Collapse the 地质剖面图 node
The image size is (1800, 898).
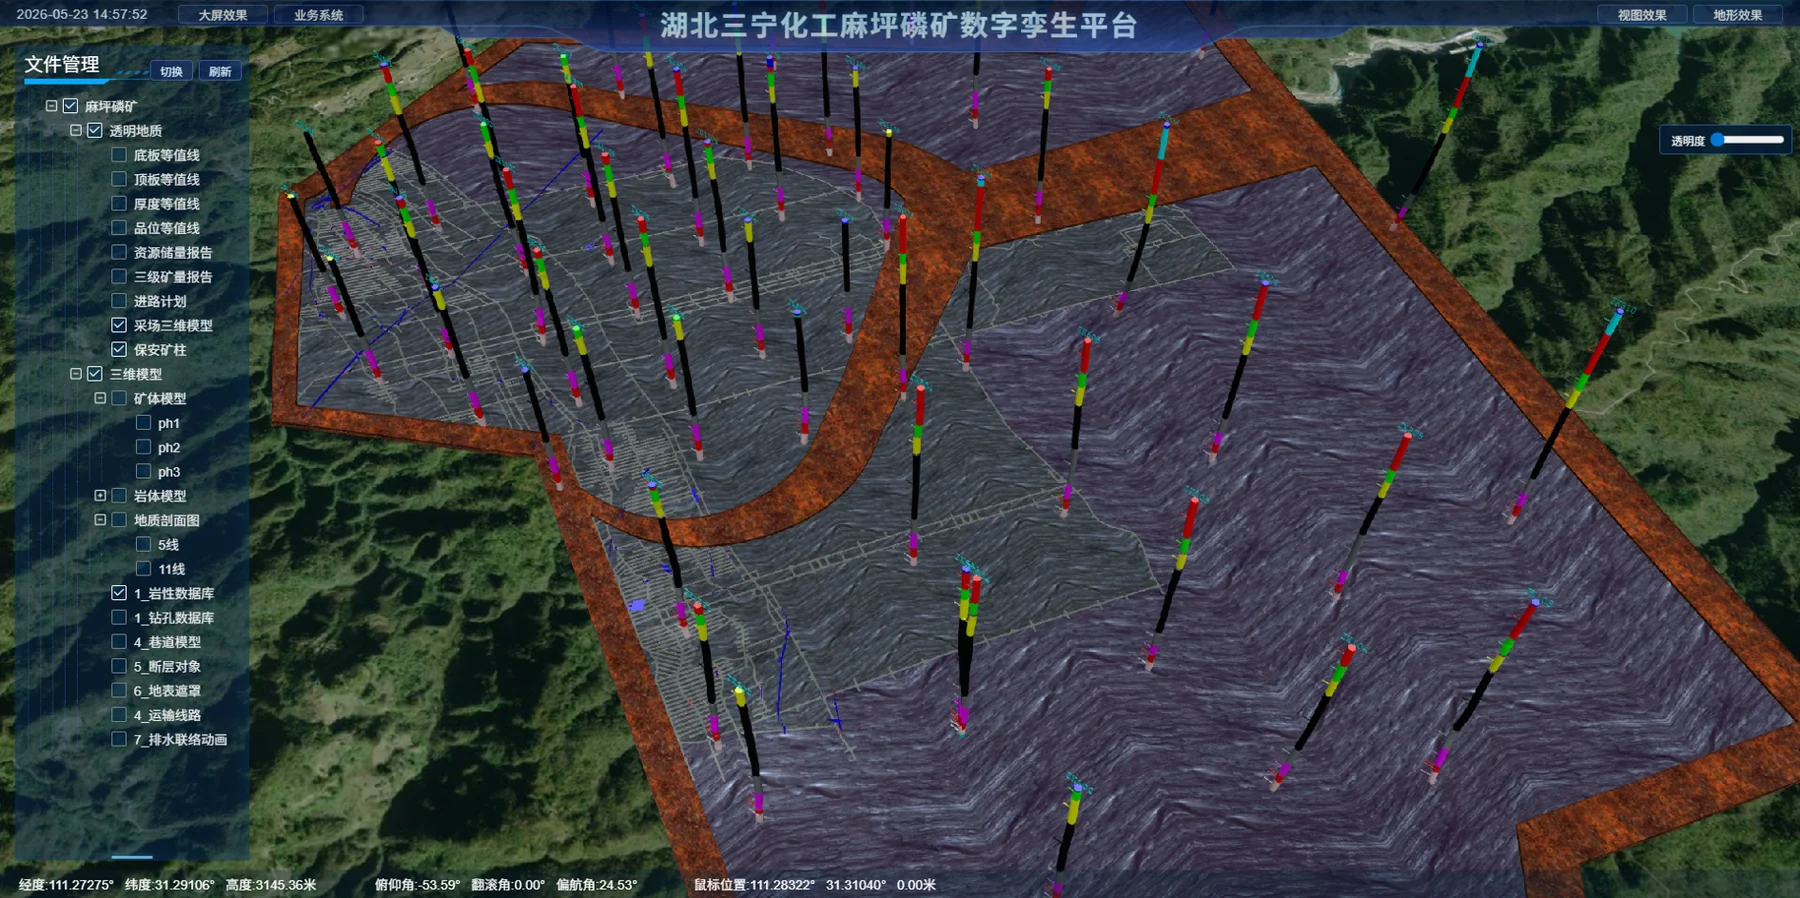coord(100,520)
